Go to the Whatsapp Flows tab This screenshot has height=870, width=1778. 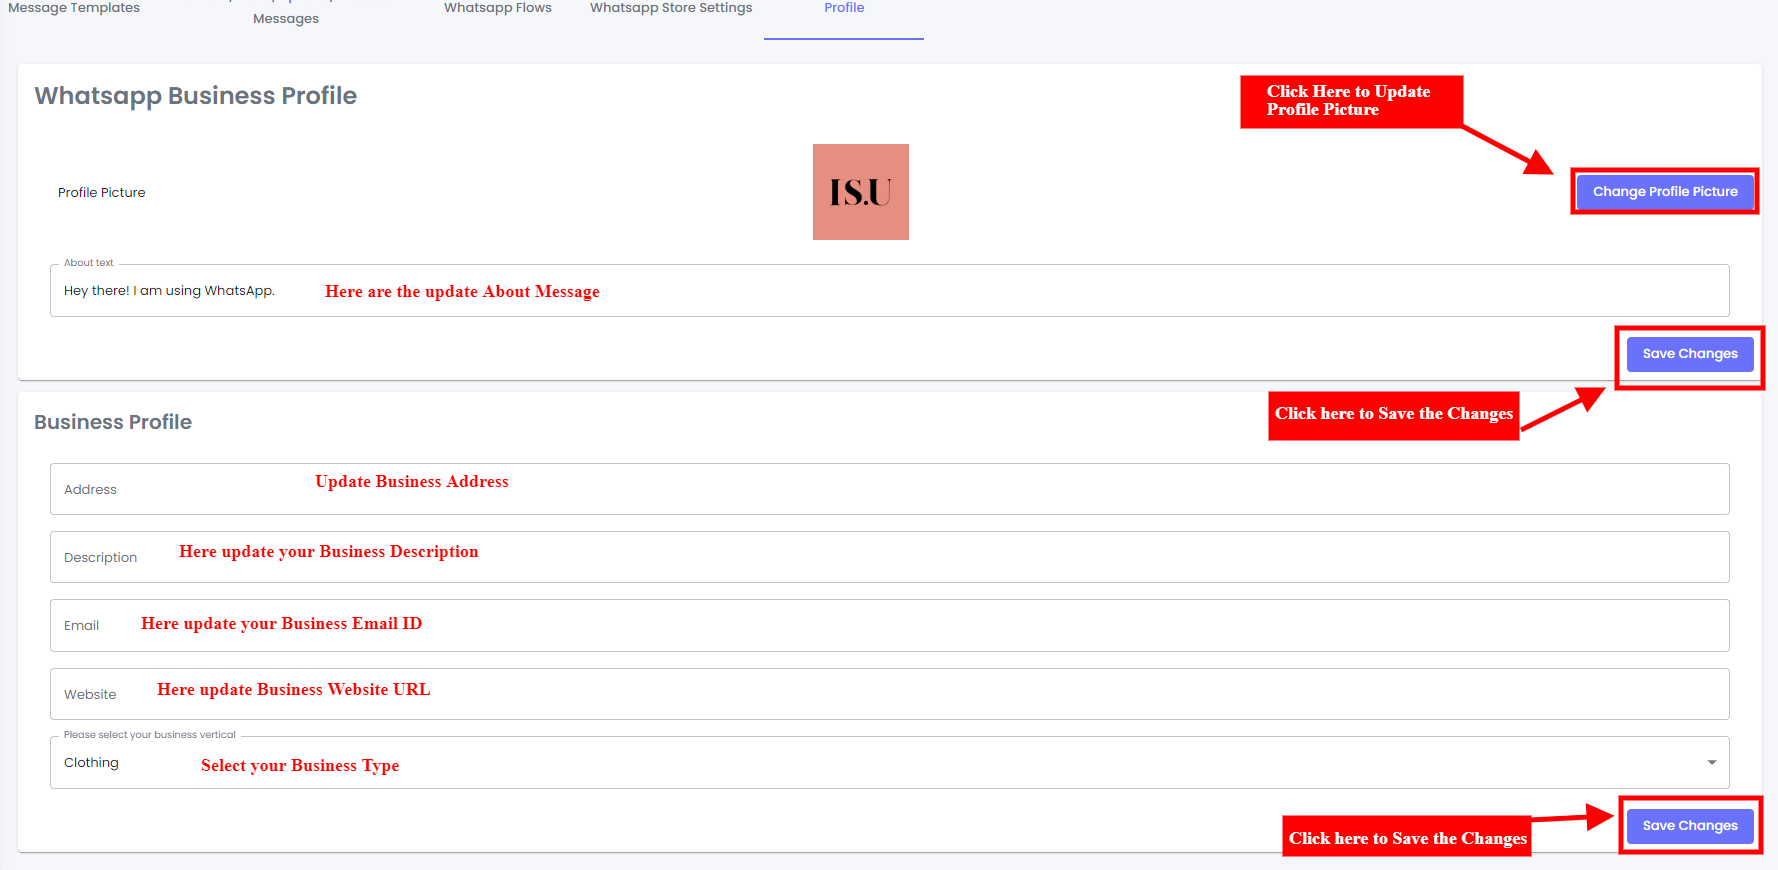[497, 8]
